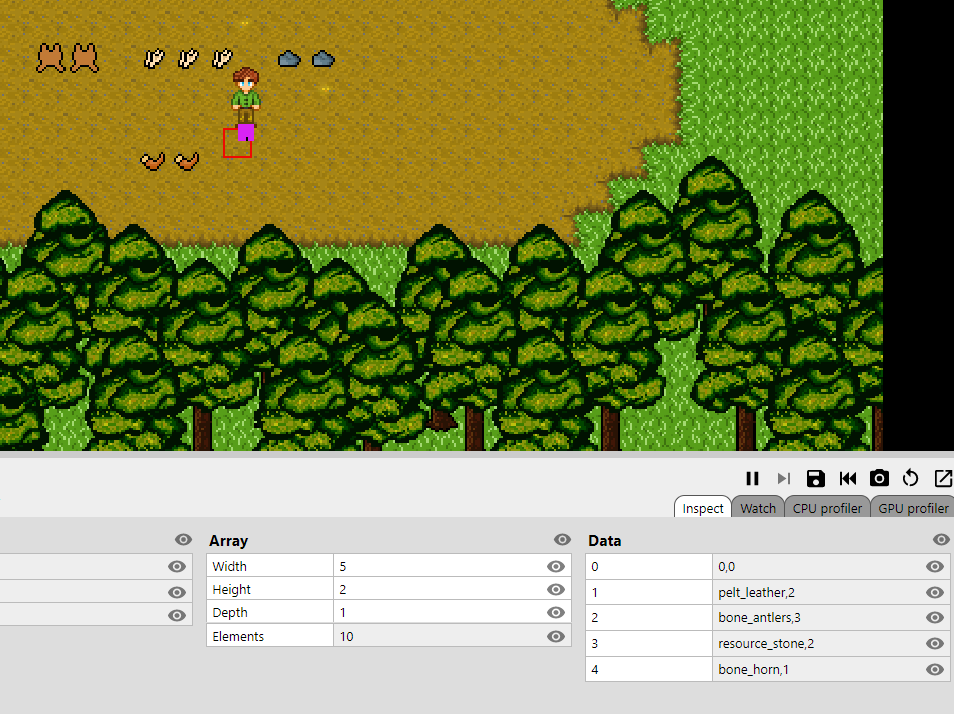Toggle watch eye for Elements row
The height and width of the screenshot is (714, 954).
[555, 636]
